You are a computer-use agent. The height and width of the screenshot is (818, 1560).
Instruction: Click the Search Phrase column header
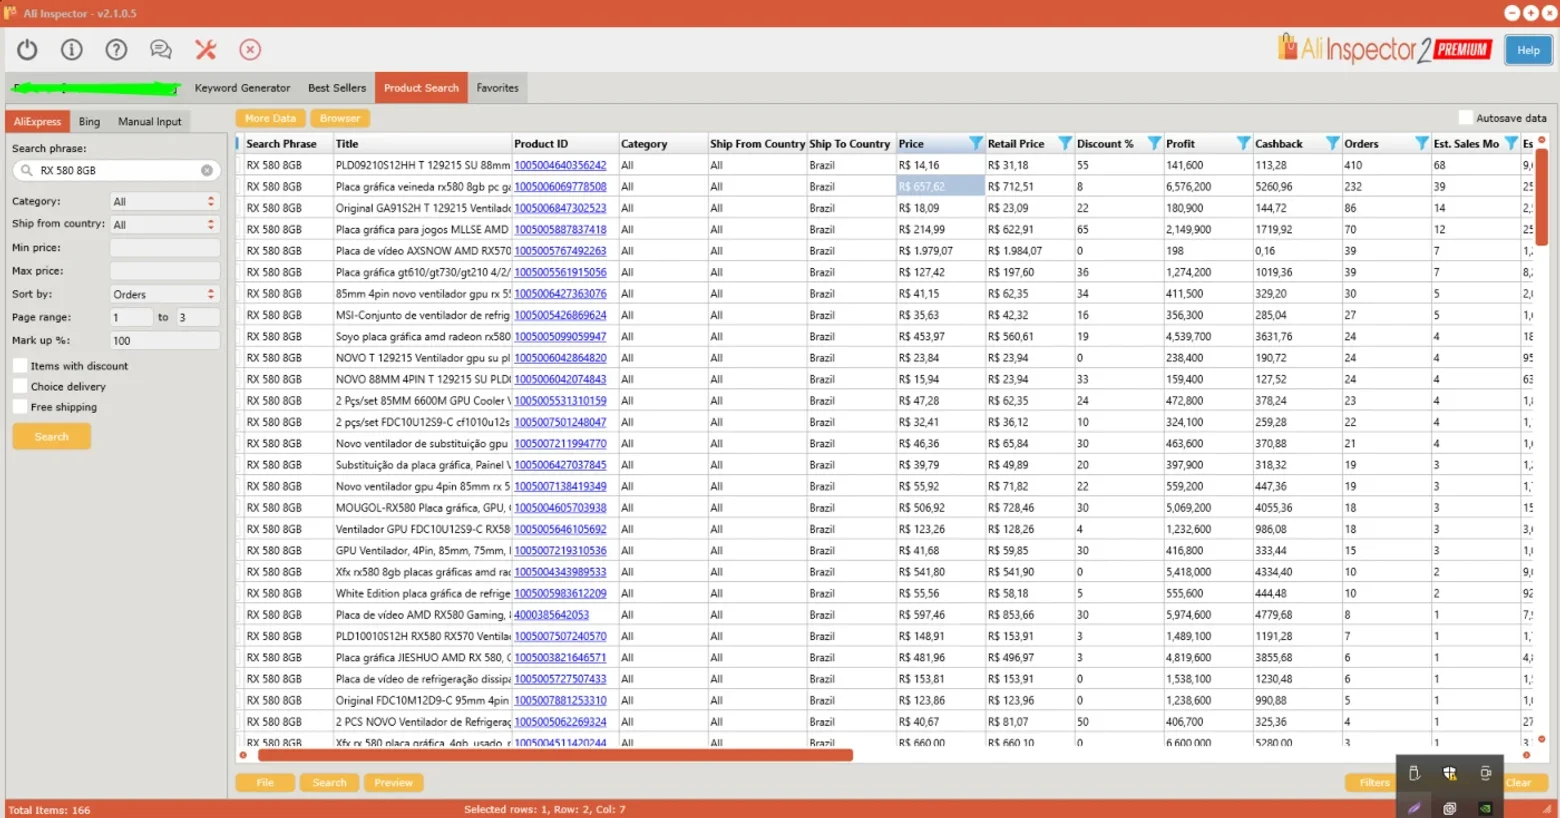pos(289,143)
